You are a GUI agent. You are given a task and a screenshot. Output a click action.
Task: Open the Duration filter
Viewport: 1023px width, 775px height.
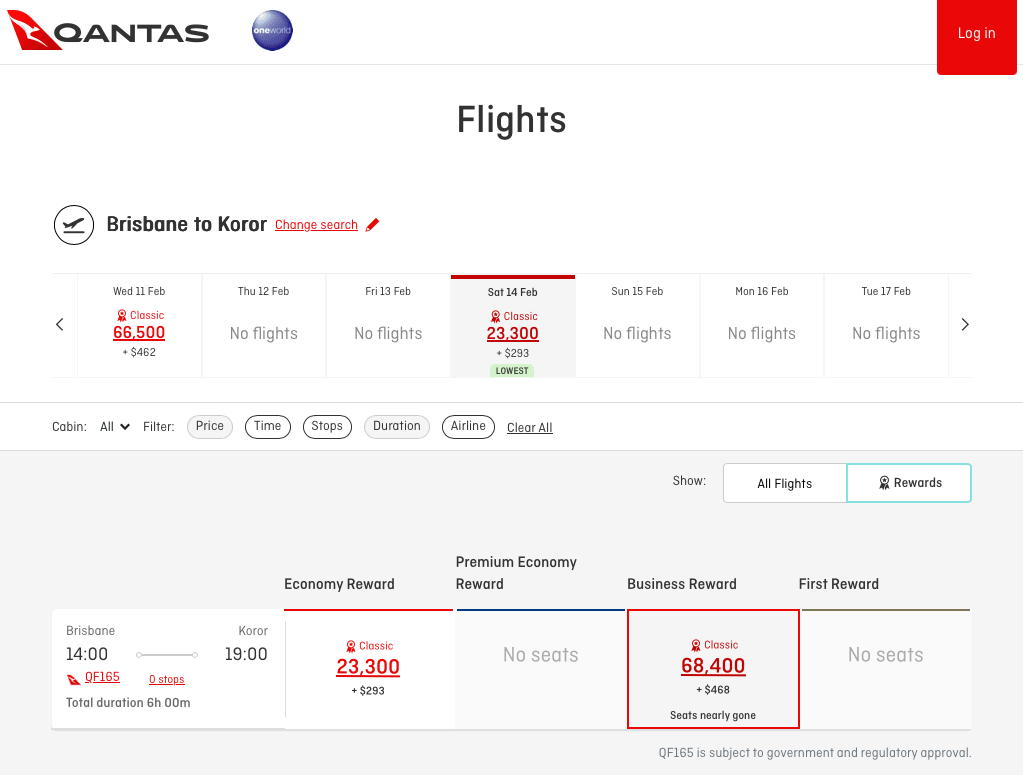[397, 427]
